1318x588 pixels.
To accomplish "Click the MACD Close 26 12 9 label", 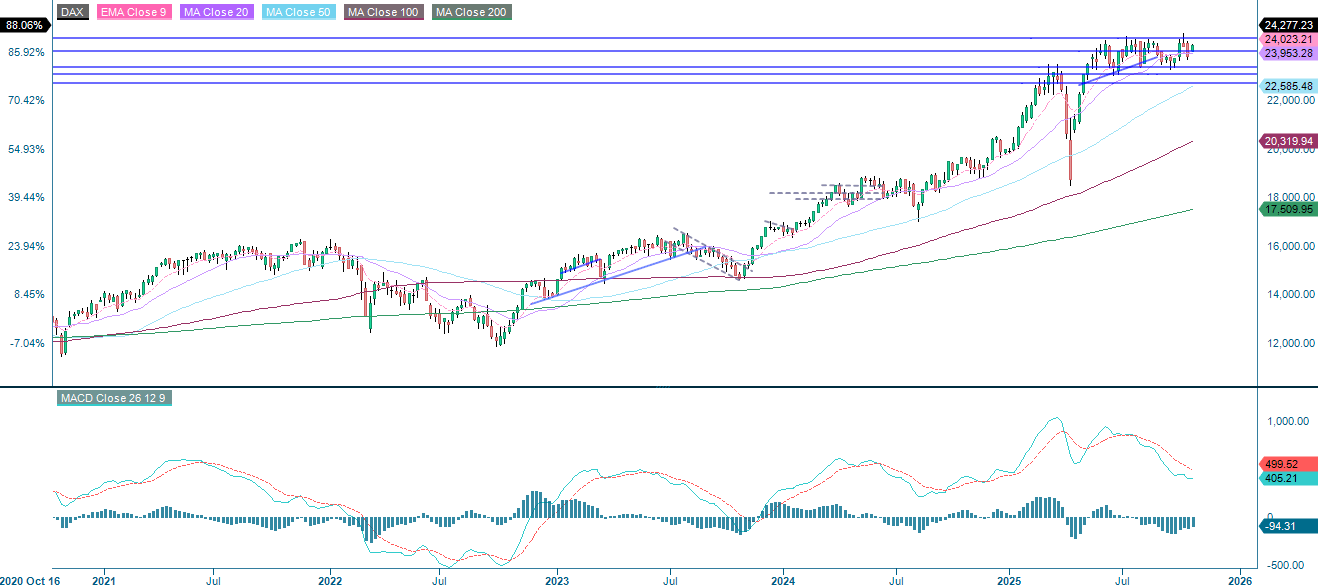I will point(114,398).
